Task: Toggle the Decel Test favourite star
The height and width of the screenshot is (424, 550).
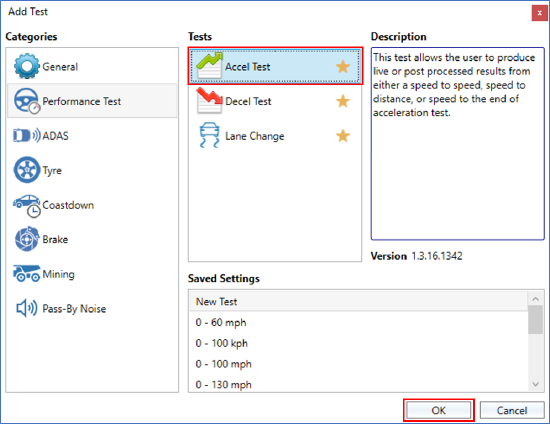Action: (343, 101)
